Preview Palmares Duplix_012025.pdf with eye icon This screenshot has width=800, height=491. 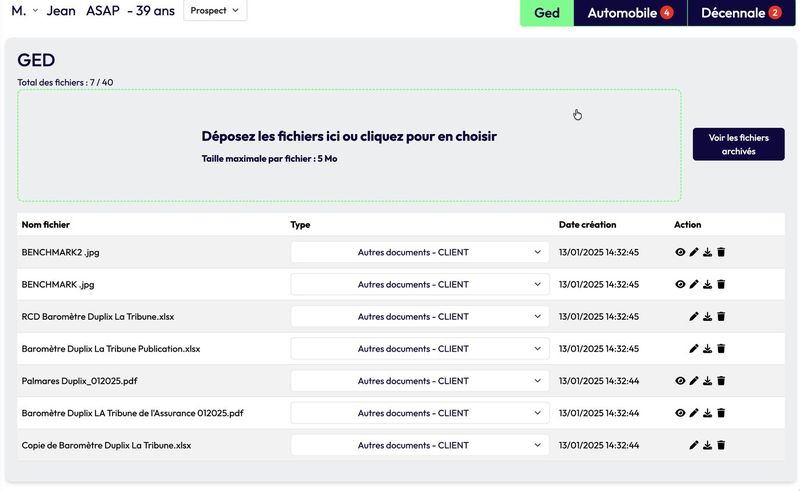680,381
